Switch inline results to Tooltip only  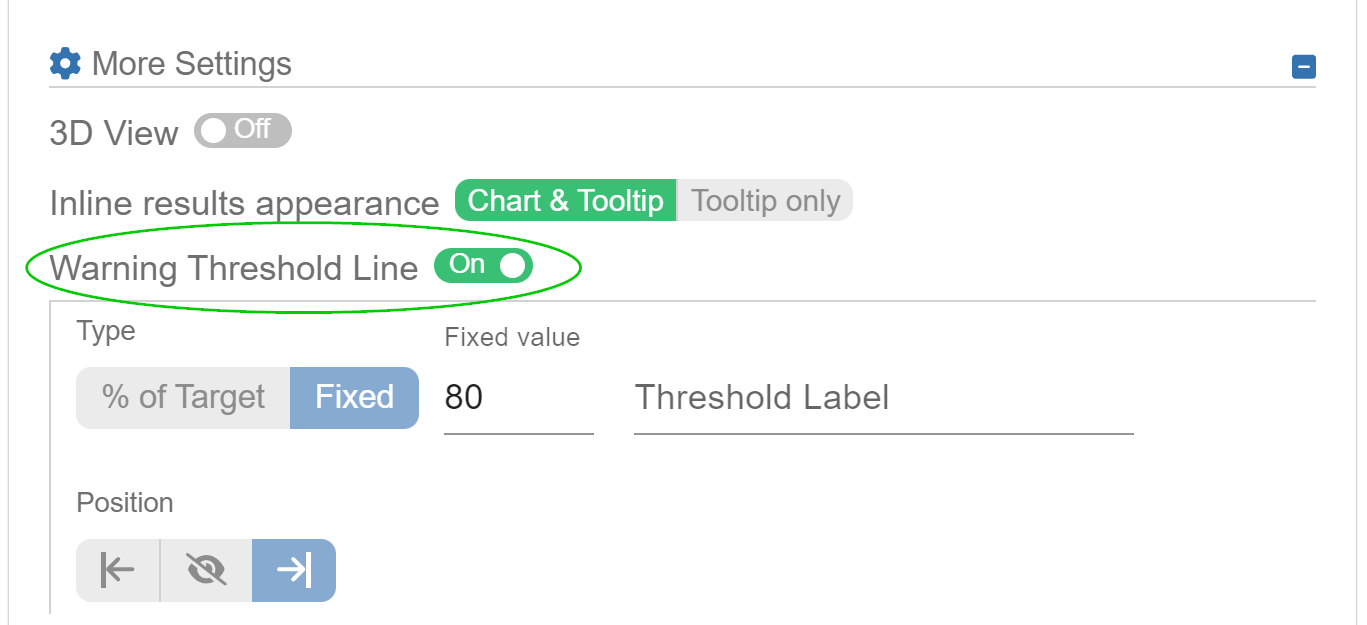765,200
